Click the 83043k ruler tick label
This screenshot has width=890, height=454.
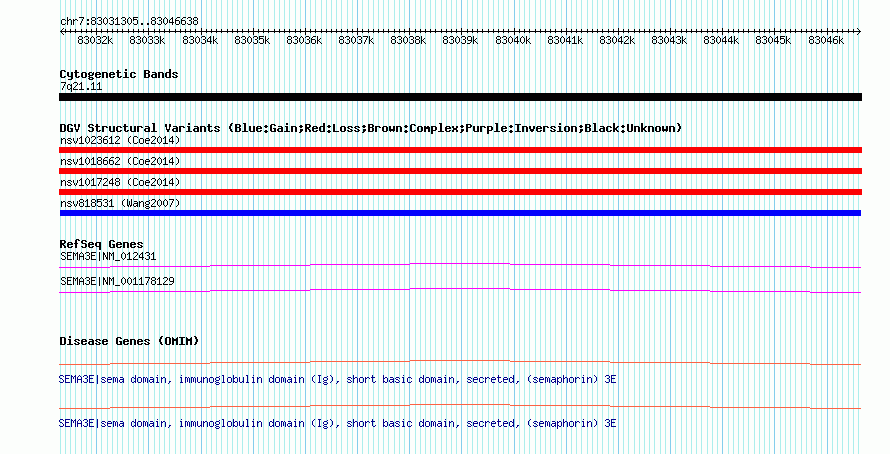pyautogui.click(x=669, y=41)
